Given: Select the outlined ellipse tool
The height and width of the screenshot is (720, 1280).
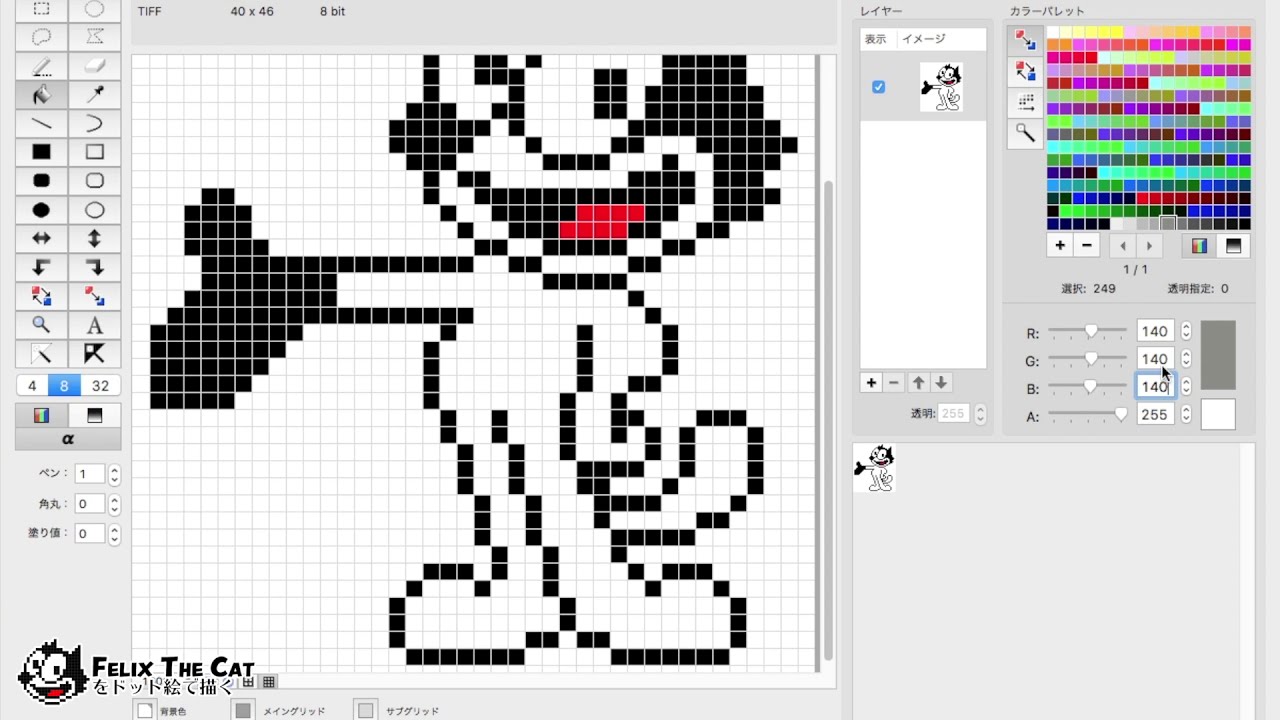Looking at the screenshot, I should coord(94,210).
